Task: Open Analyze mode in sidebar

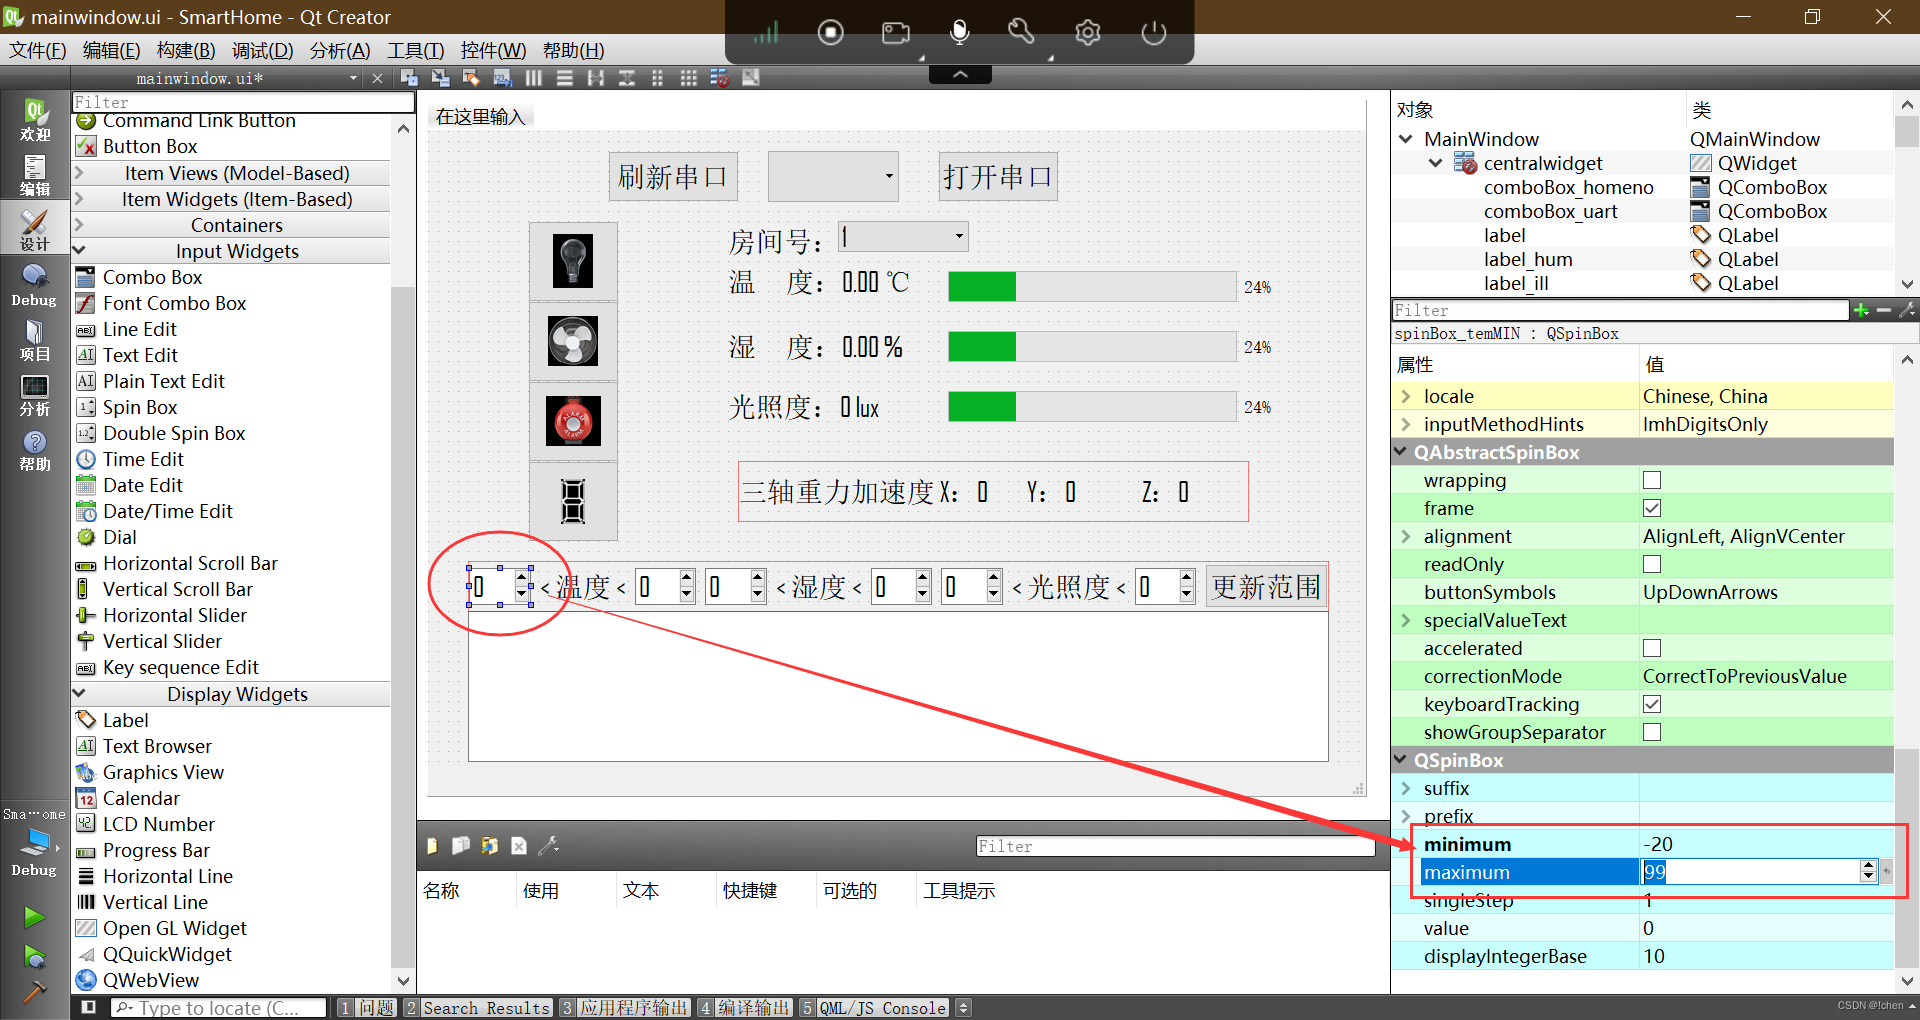Action: [x=35, y=395]
